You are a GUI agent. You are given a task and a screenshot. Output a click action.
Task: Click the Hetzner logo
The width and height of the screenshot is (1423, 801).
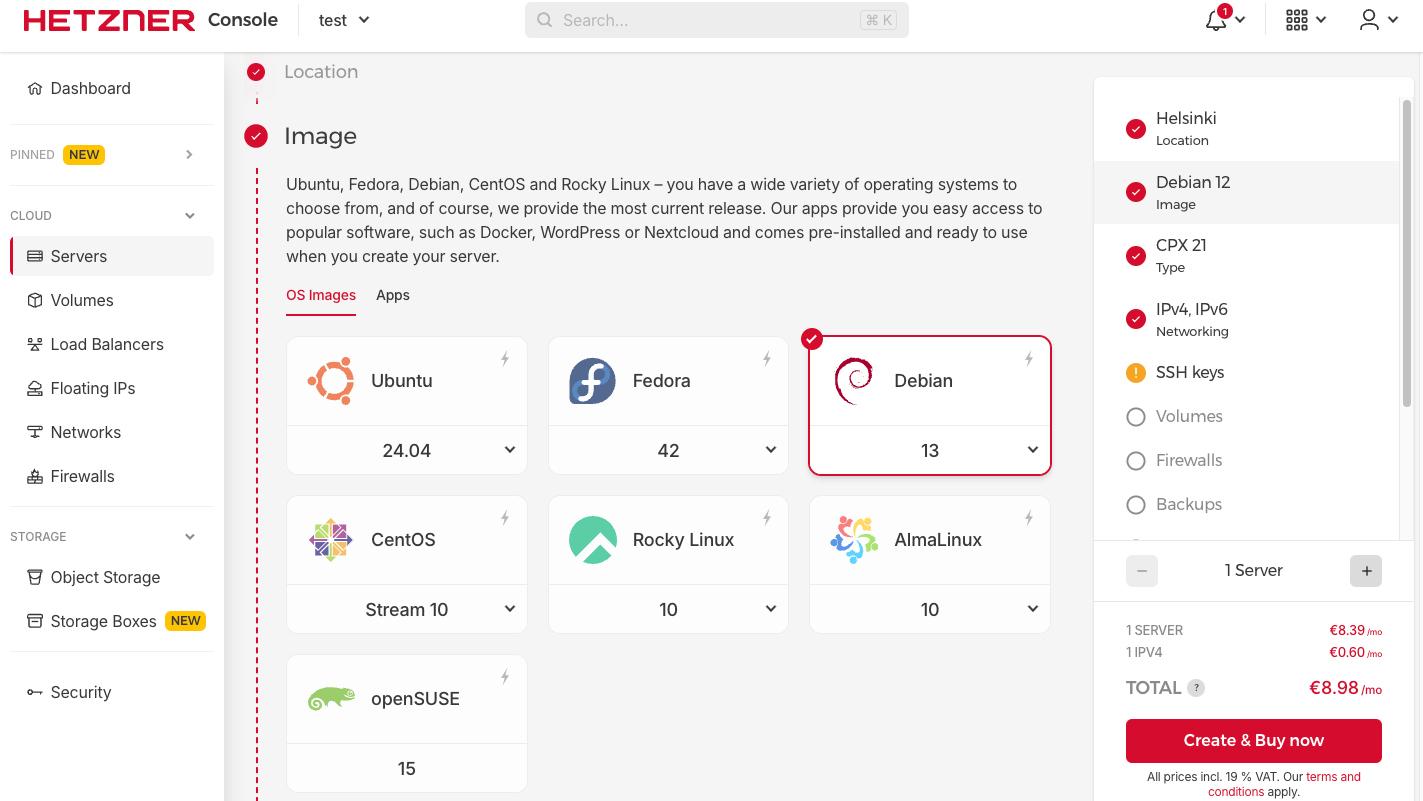coord(109,20)
